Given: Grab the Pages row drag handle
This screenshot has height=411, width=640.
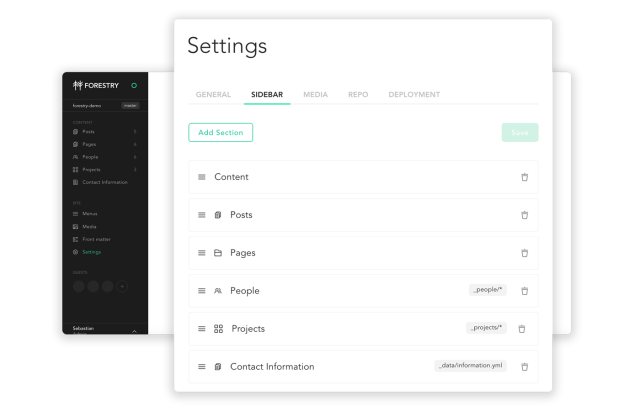Looking at the screenshot, I should click(202, 253).
